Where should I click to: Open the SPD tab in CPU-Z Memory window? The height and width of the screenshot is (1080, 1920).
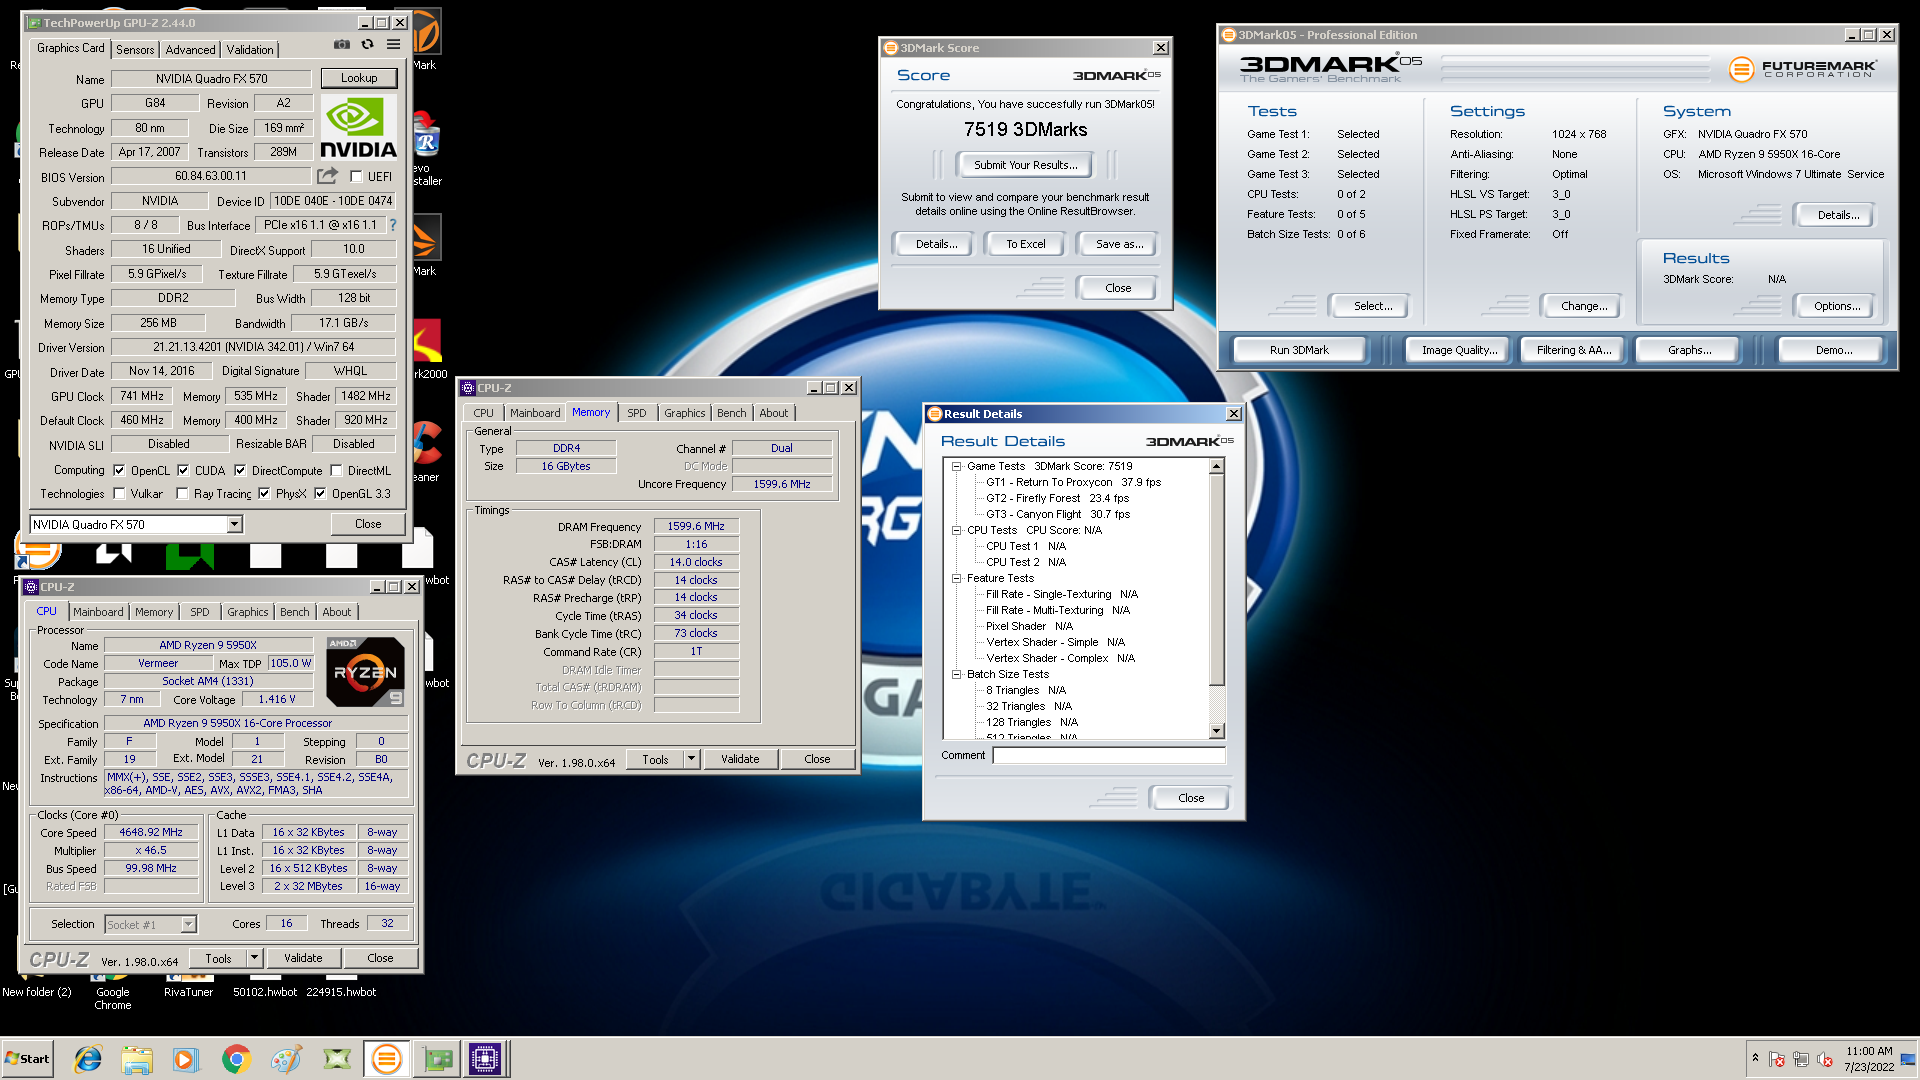pyautogui.click(x=637, y=413)
